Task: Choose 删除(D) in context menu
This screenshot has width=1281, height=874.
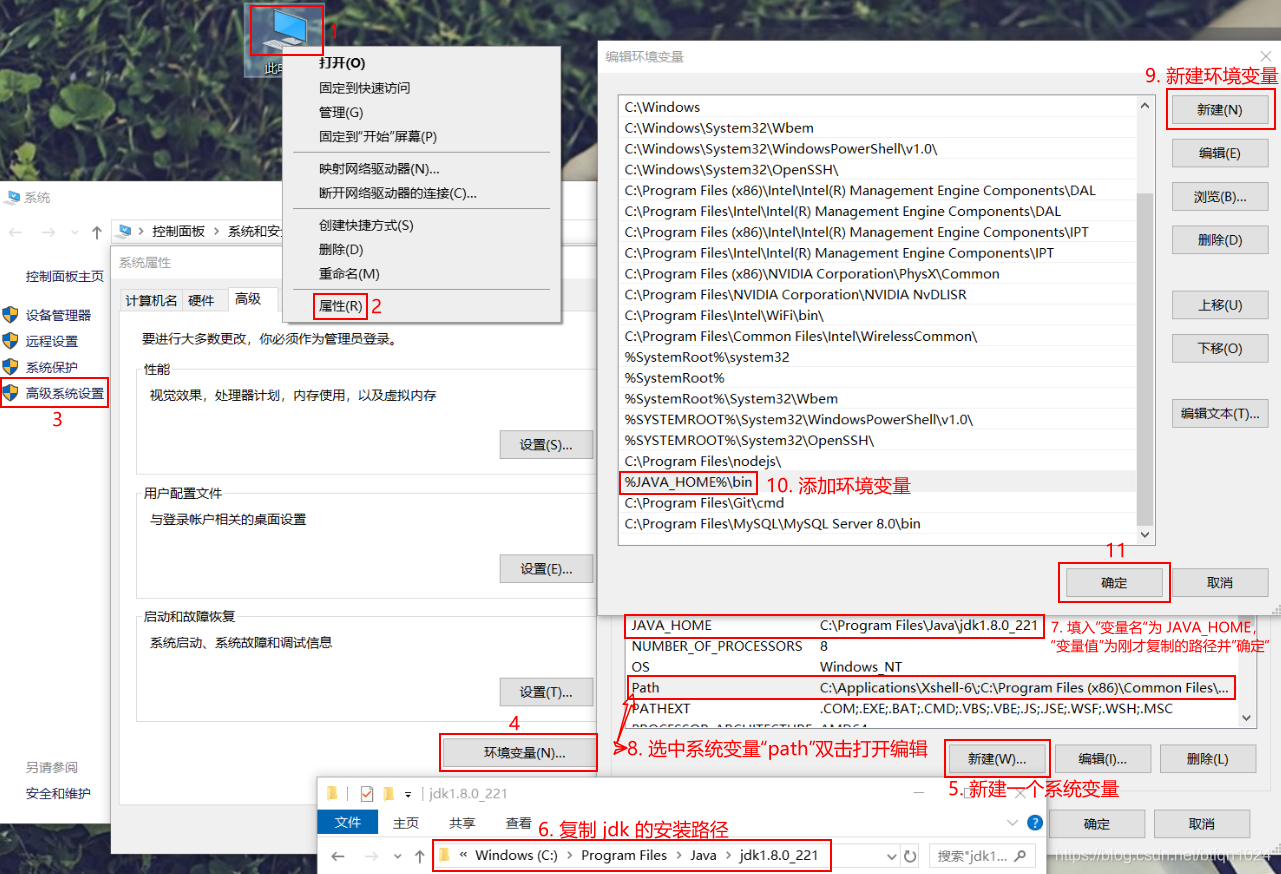Action: 341,250
